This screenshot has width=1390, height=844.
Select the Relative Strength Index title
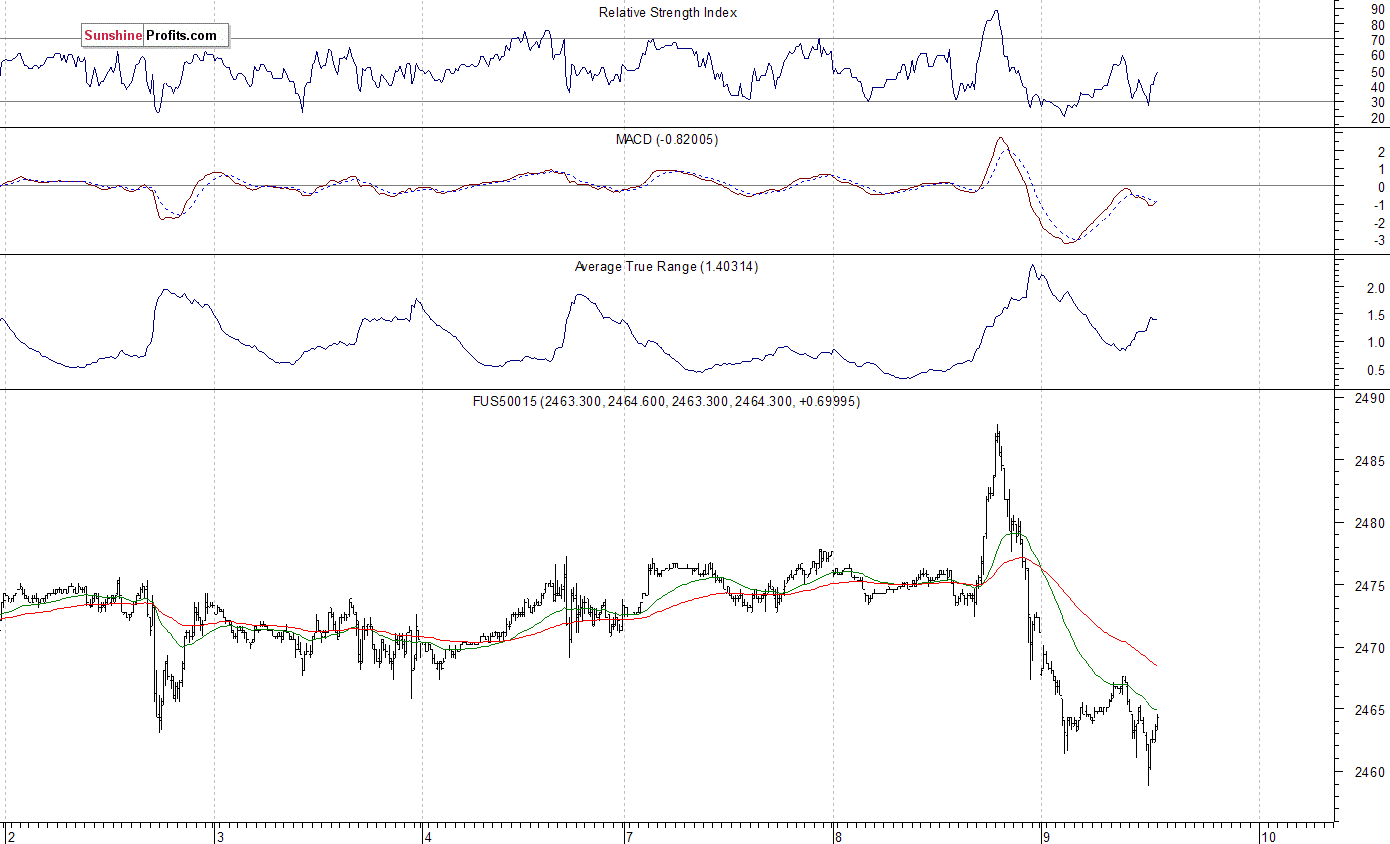(x=668, y=12)
